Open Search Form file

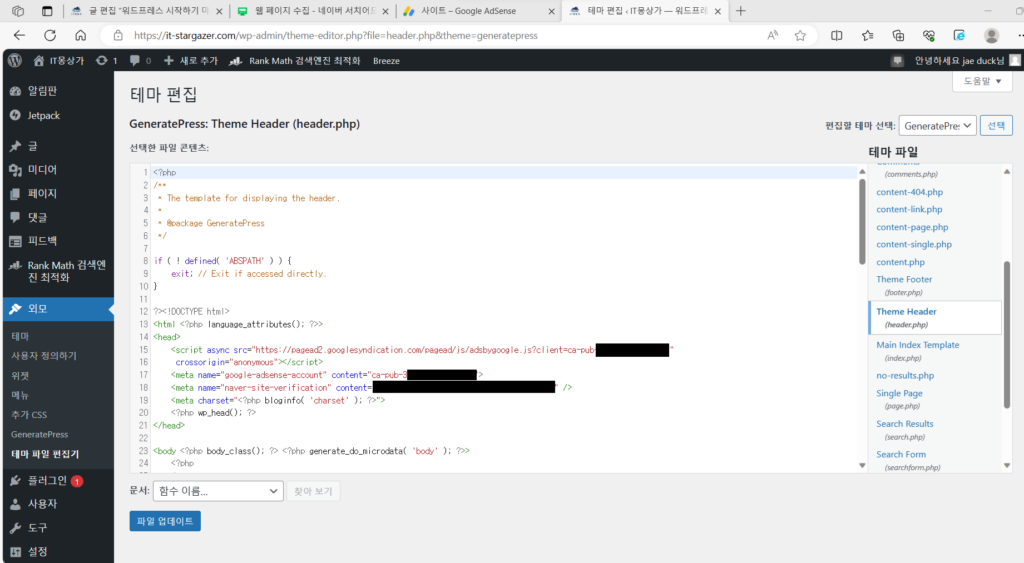pyautogui.click(x=908, y=460)
